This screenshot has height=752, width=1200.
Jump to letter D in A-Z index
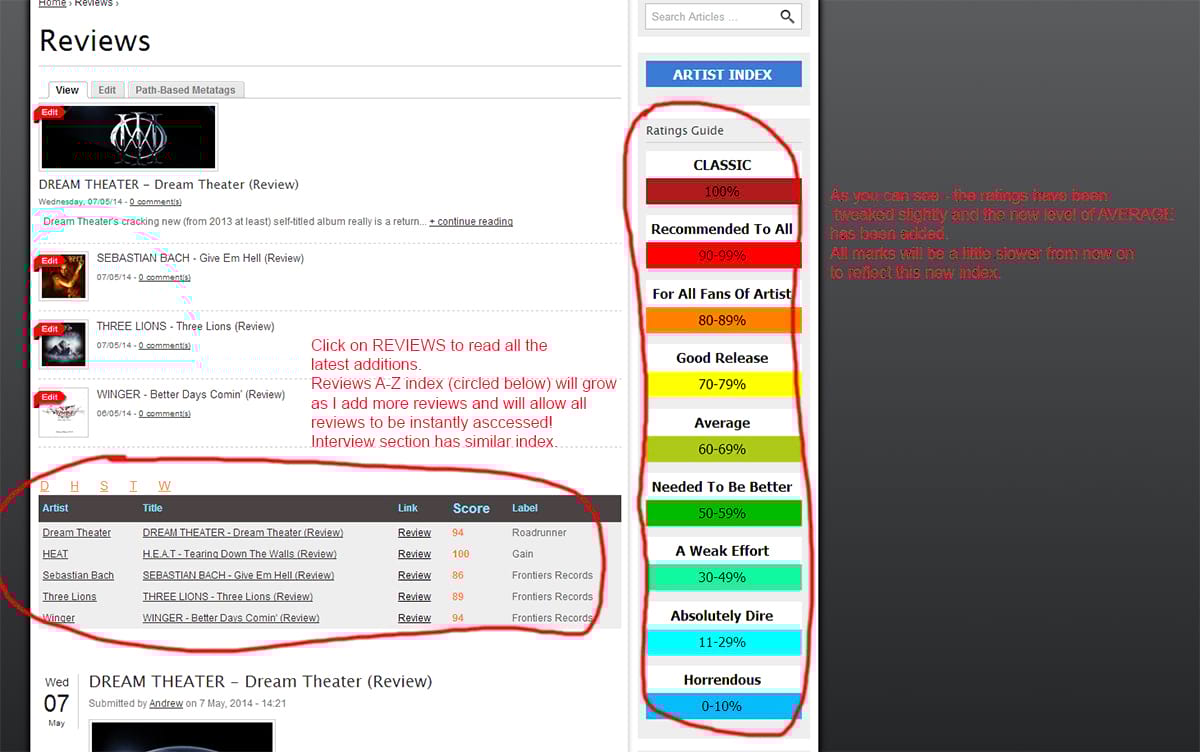[x=45, y=486]
